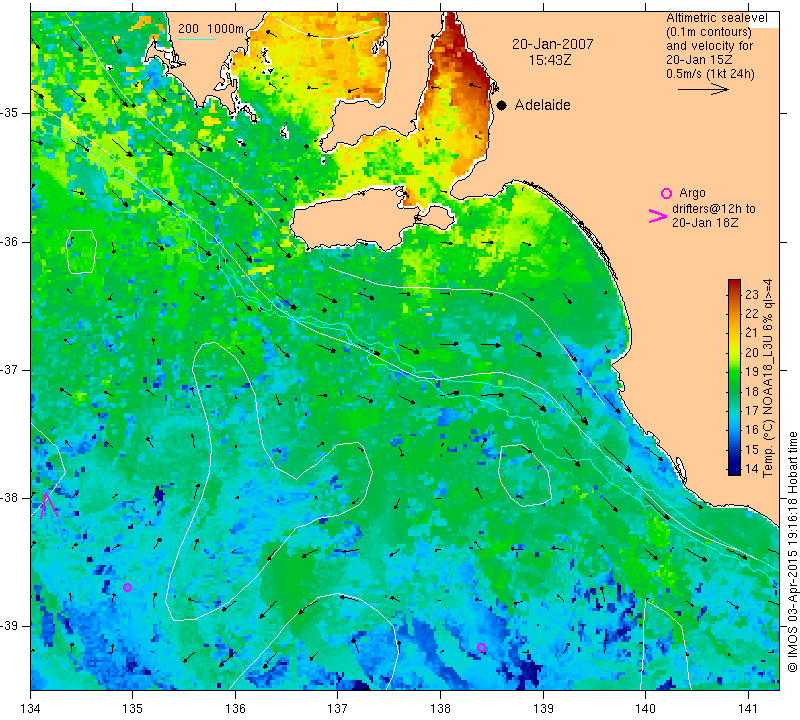This screenshot has width=800, height=720.
Task: Click the 23 label on temperature scale
Action: click(x=752, y=294)
